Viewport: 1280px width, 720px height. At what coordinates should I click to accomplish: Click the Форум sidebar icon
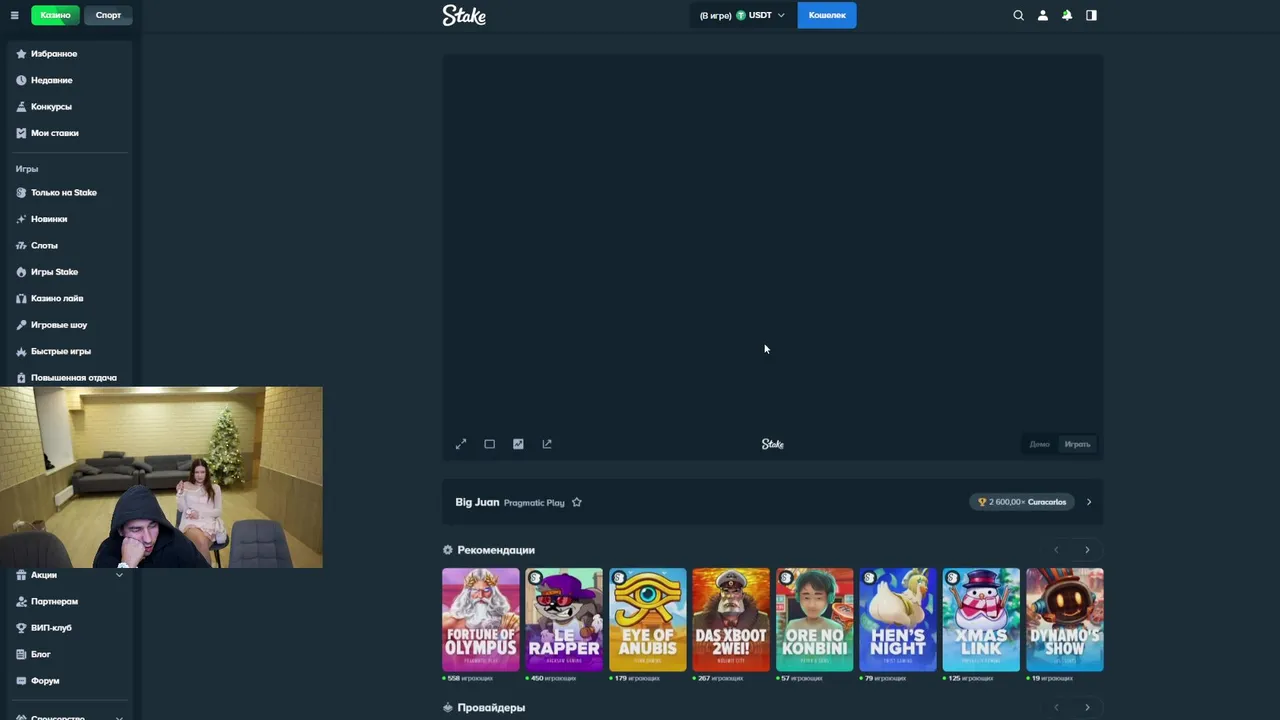pyautogui.click(x=21, y=681)
